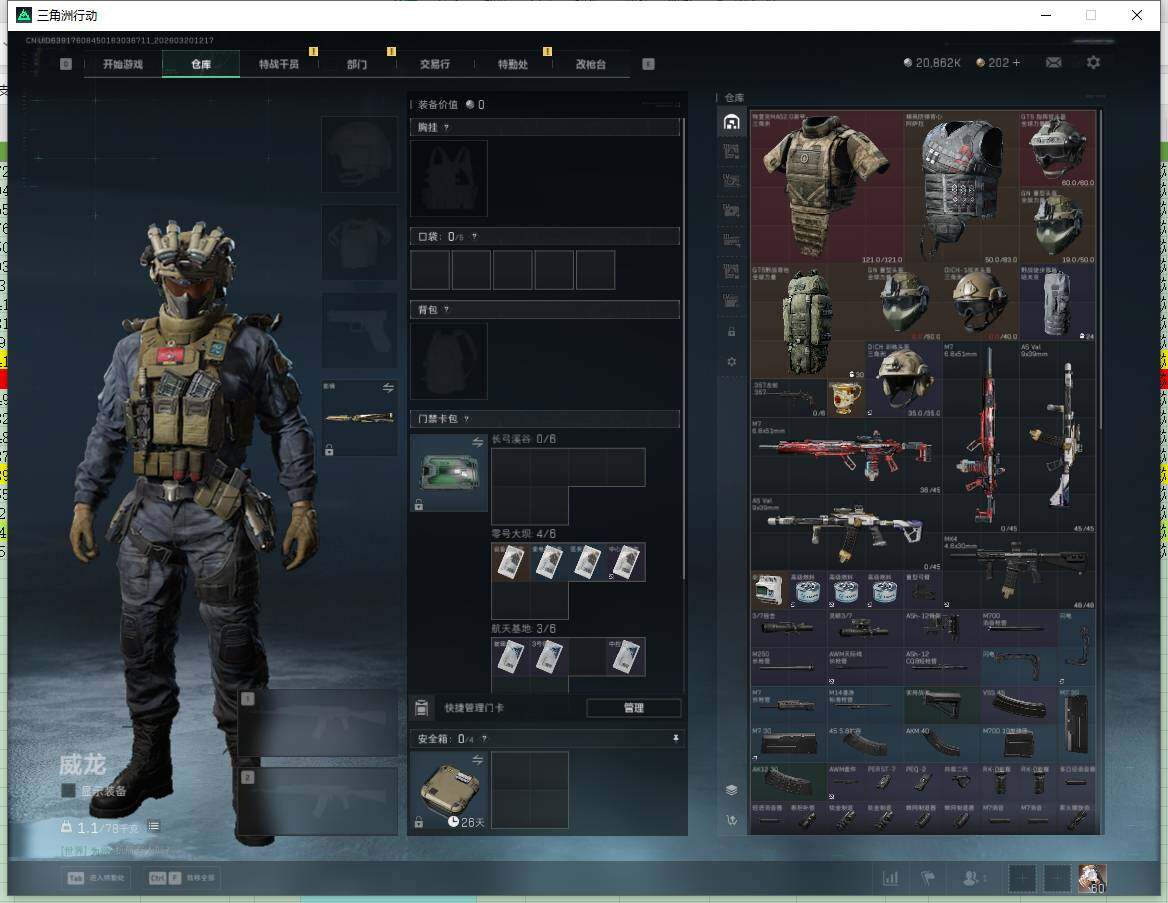Screen dimensions: 1168x903
Task: Open weight details list icon beside 78千克
Action: (153, 826)
